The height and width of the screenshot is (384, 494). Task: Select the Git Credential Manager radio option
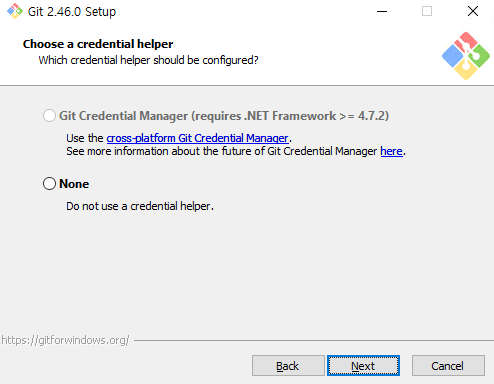point(49,116)
